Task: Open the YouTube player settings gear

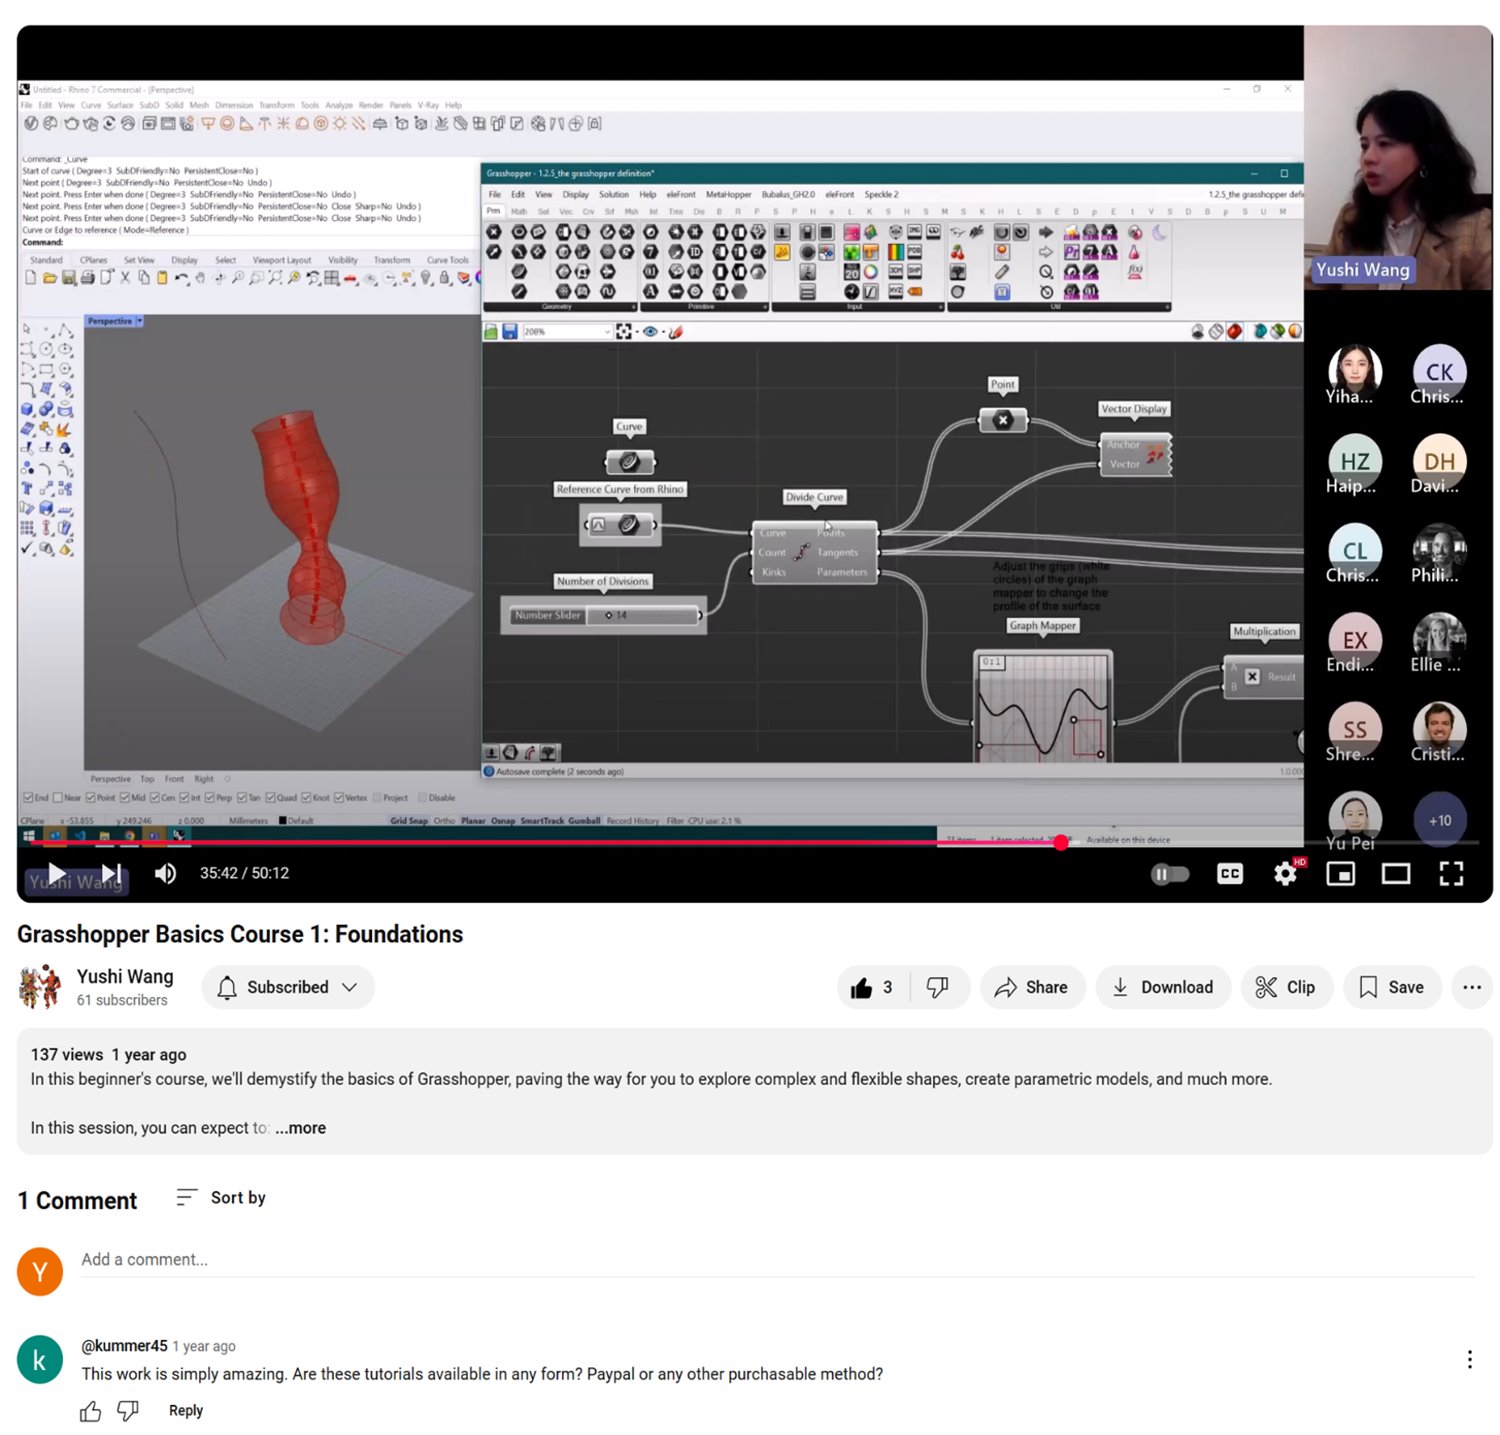Action: click(1285, 873)
